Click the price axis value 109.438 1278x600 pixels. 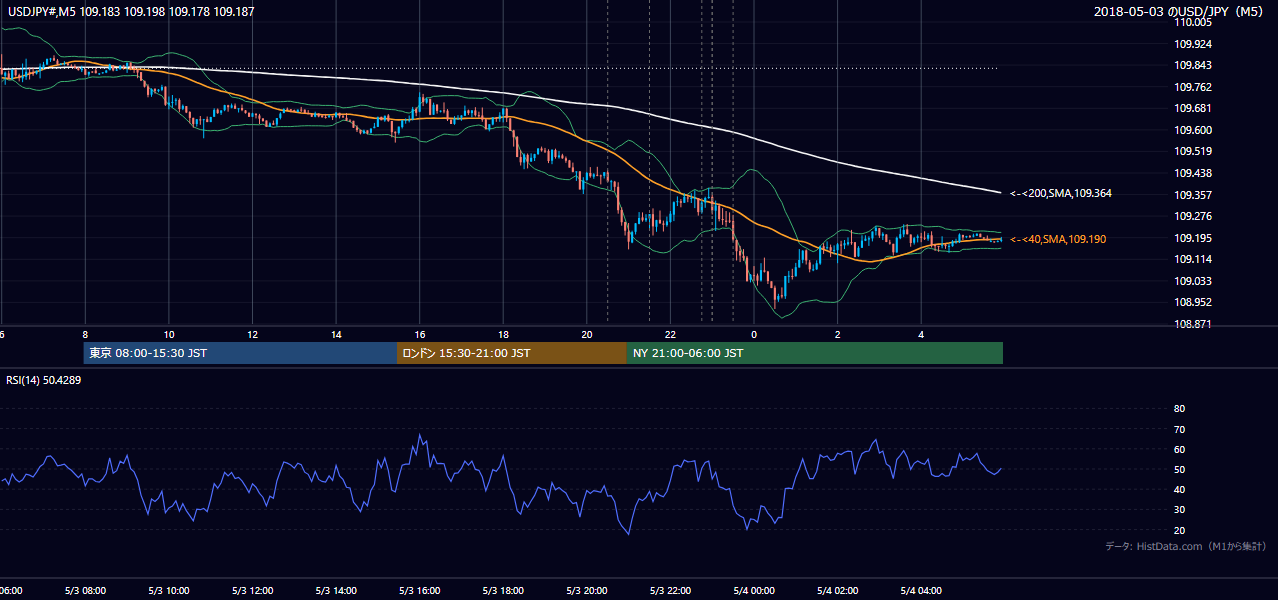point(1193,173)
